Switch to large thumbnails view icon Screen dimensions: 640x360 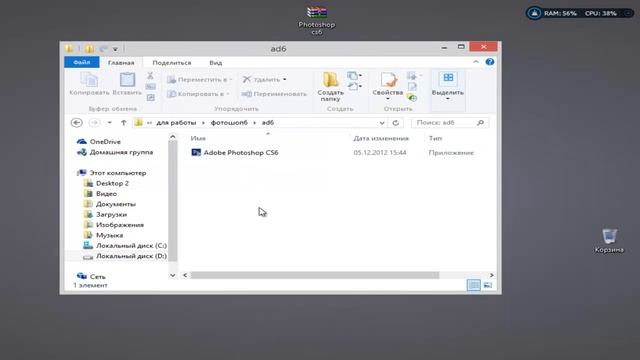tap(488, 285)
